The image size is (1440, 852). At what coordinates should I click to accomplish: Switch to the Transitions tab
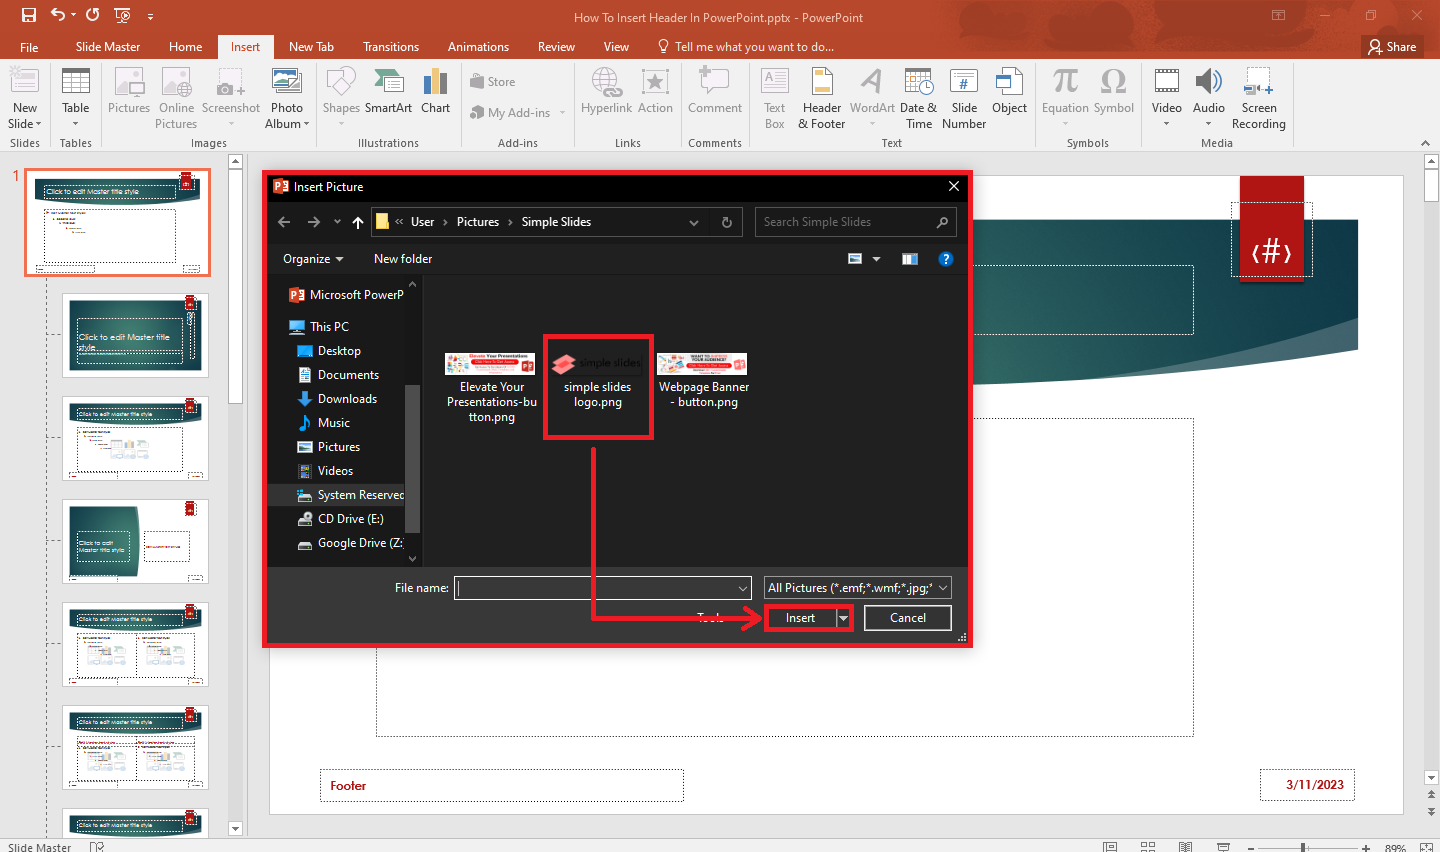click(x=390, y=46)
